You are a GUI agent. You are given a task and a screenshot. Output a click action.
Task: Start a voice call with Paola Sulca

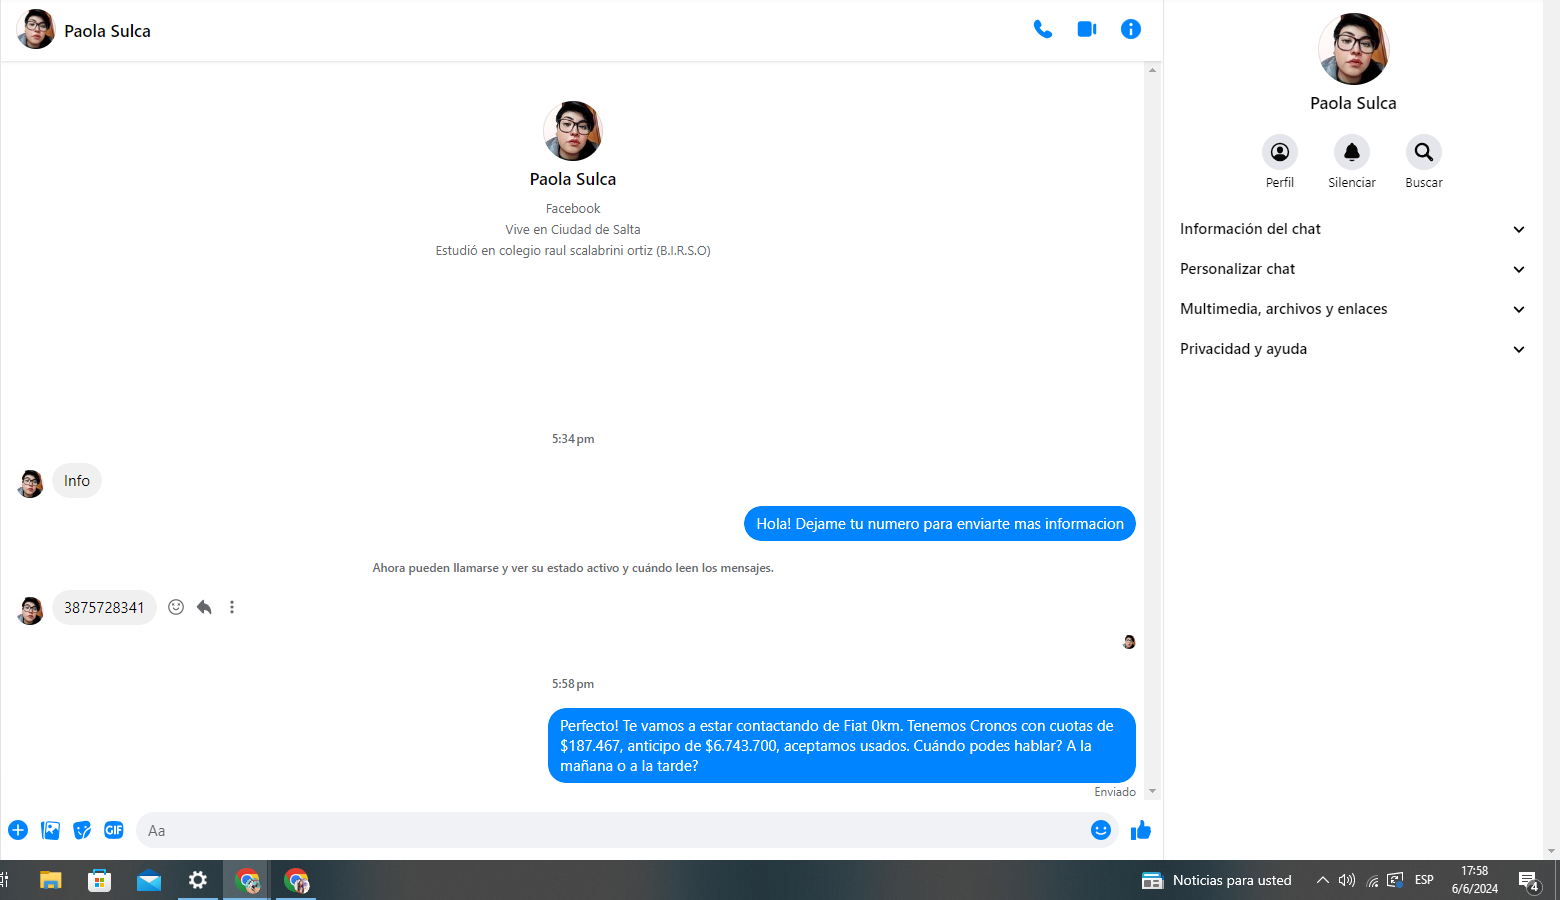click(x=1042, y=30)
